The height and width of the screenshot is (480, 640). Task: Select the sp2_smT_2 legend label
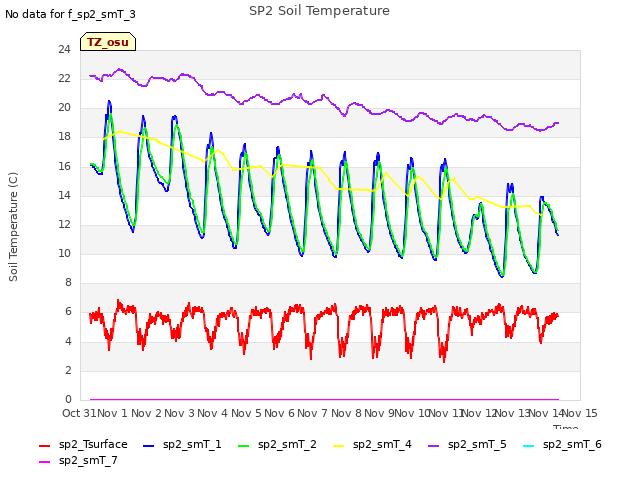point(287,444)
